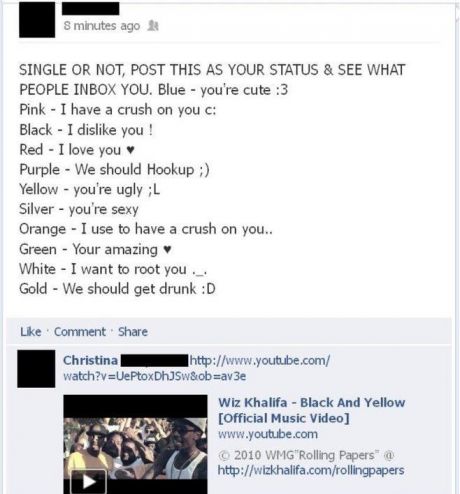Click the www.youtube.com source link
Image resolution: width=460 pixels, height=494 pixels.
click(x=268, y=434)
